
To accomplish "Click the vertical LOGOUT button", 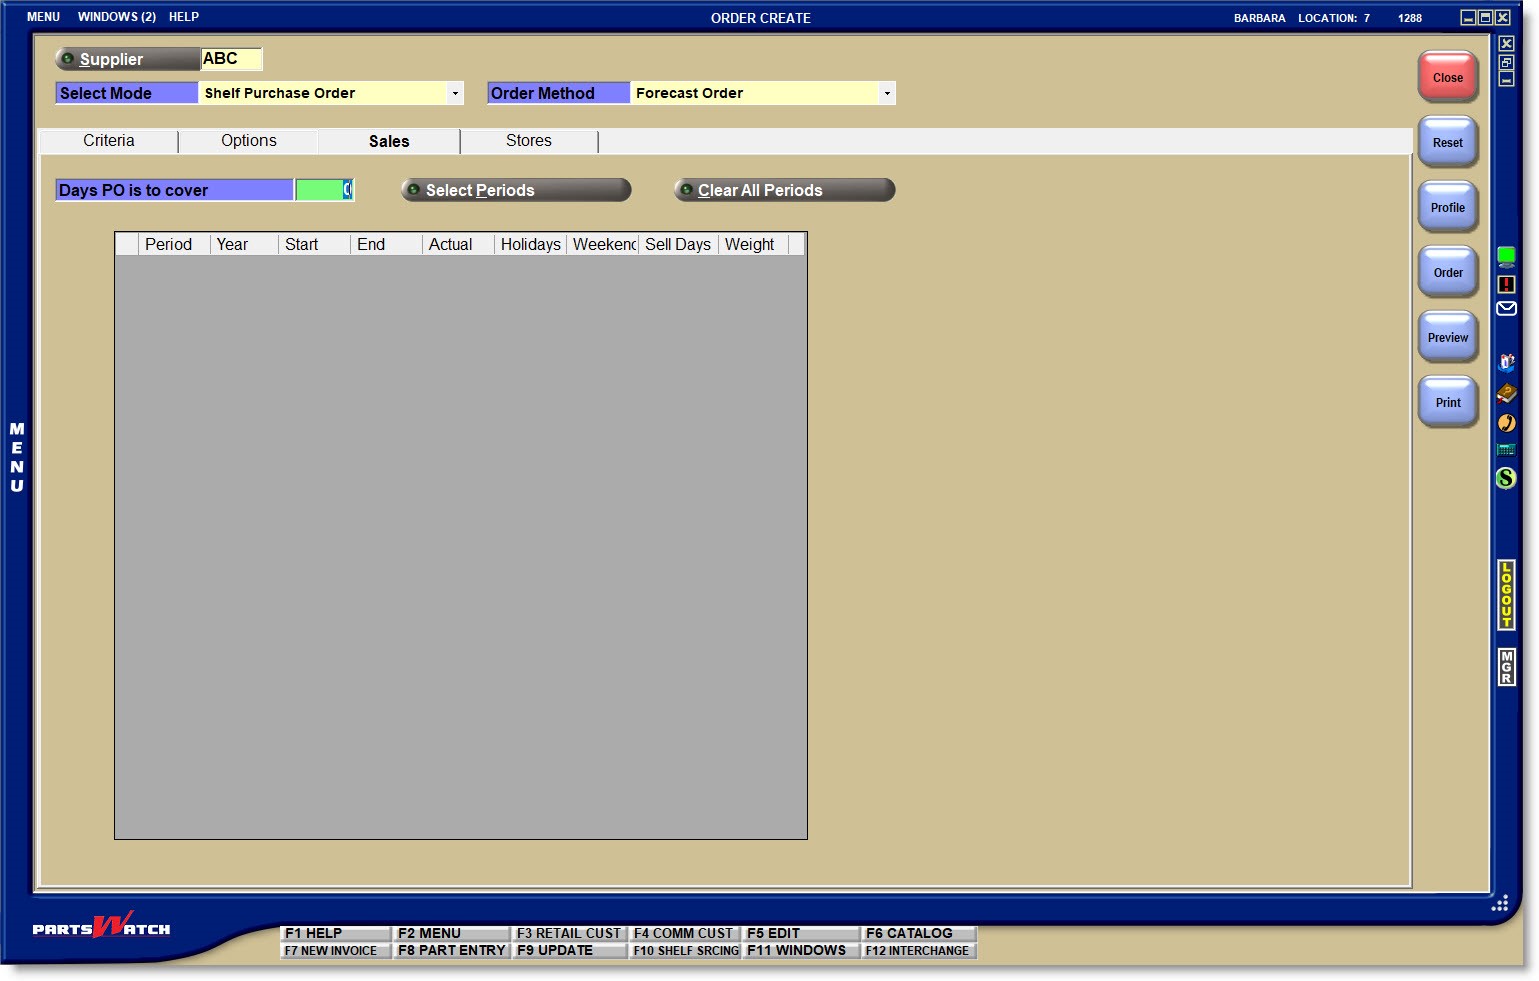I will pos(1506,595).
